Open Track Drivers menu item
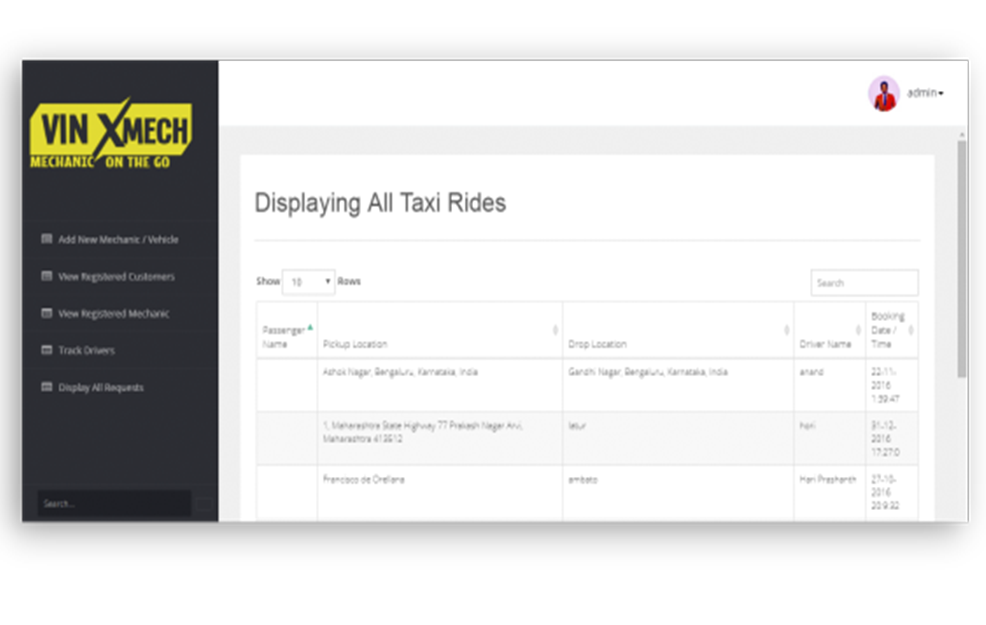The width and height of the screenshot is (986, 625). tap(86, 351)
